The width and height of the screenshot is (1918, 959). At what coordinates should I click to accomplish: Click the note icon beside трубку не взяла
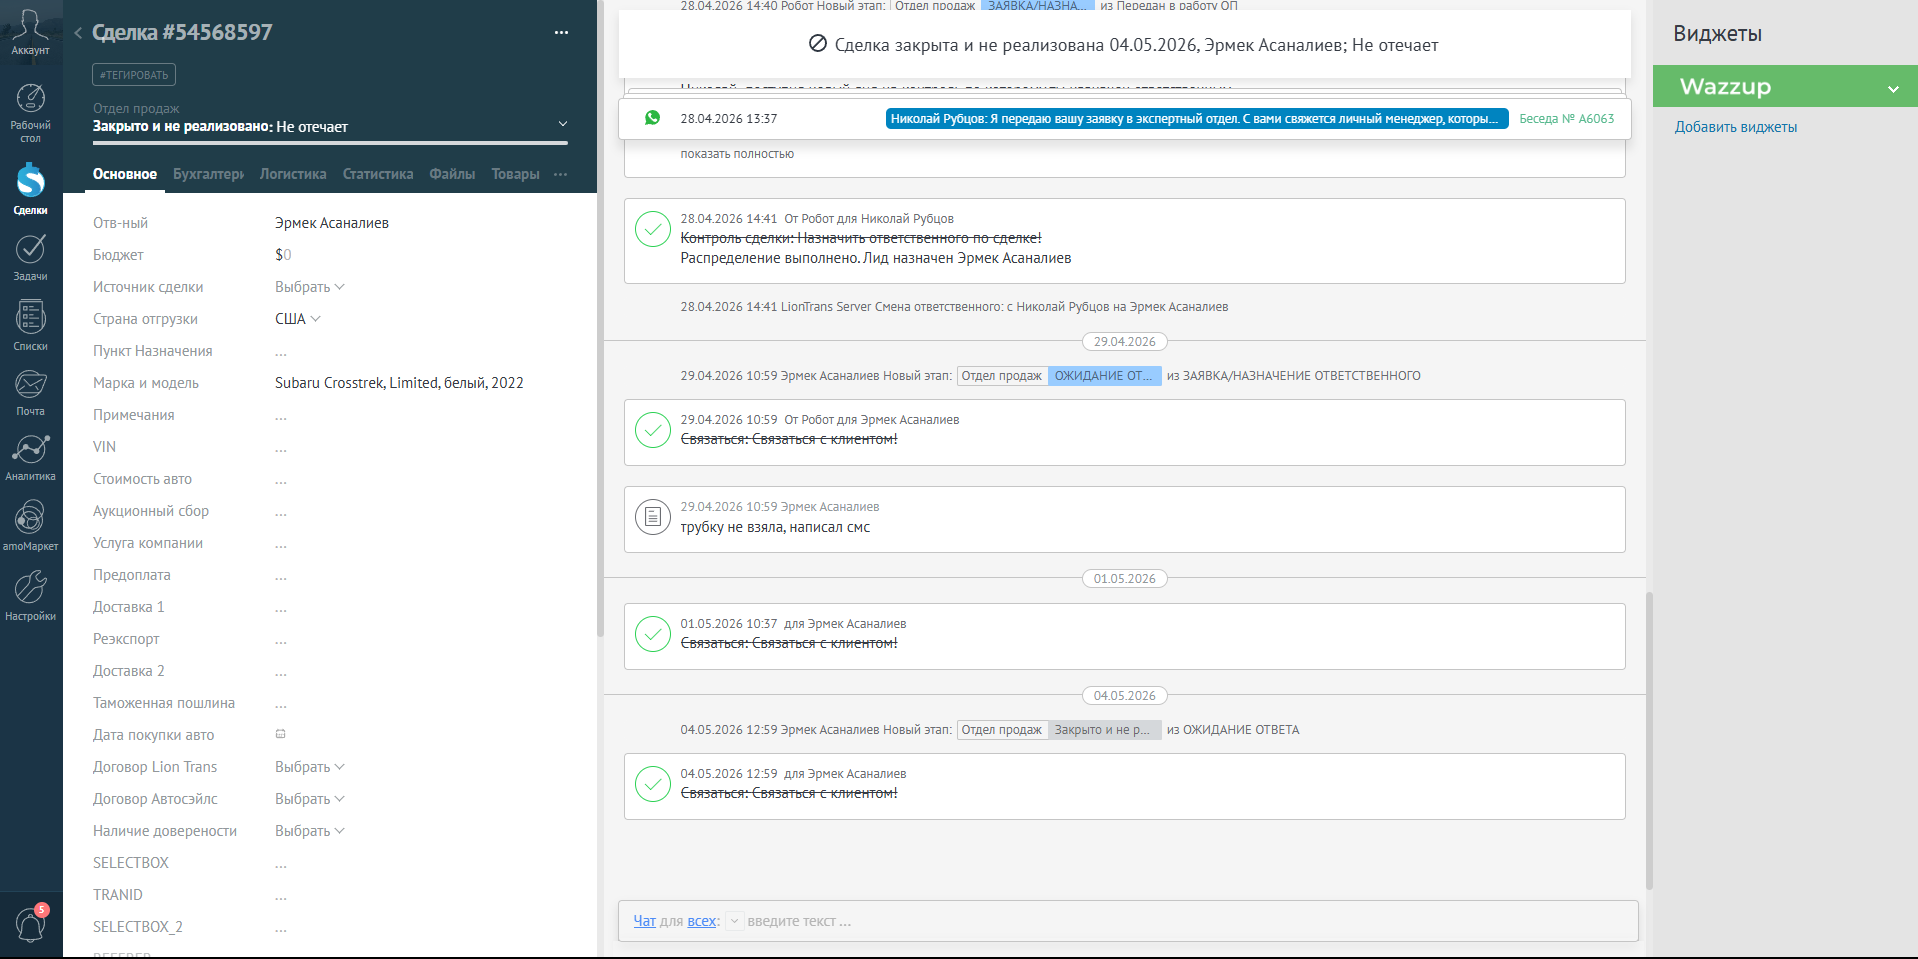(x=653, y=517)
